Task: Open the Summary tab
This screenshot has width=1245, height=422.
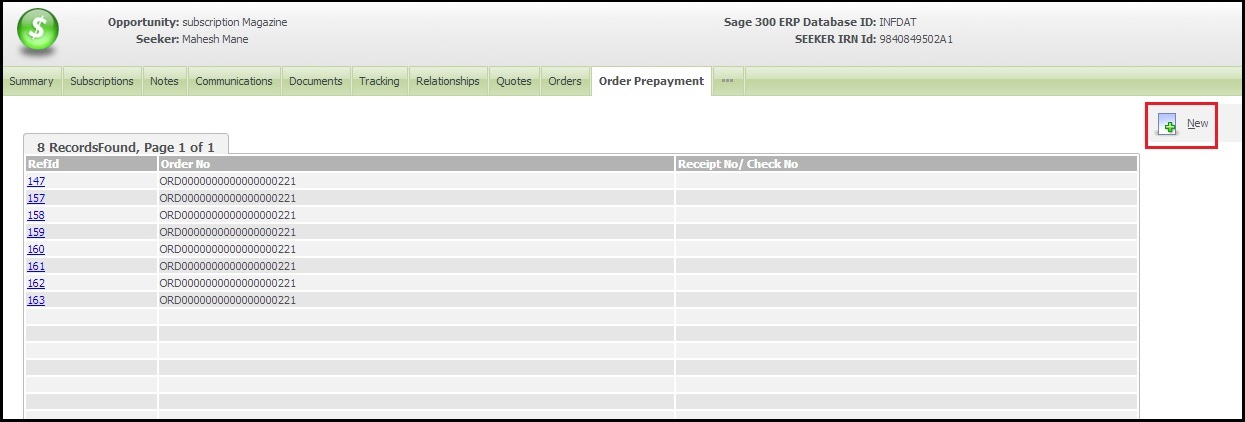Action: point(32,81)
